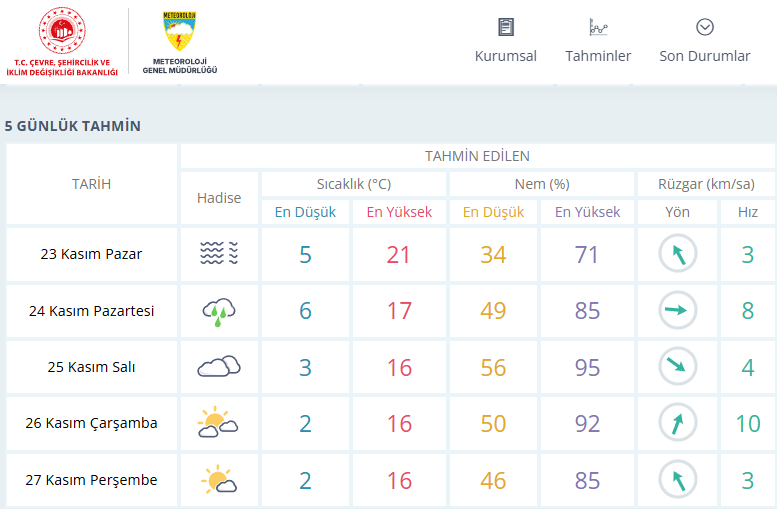The height and width of the screenshot is (509, 777).
Task: Click the cloudy icon for 25 Kasım Salı
Action: [218, 367]
